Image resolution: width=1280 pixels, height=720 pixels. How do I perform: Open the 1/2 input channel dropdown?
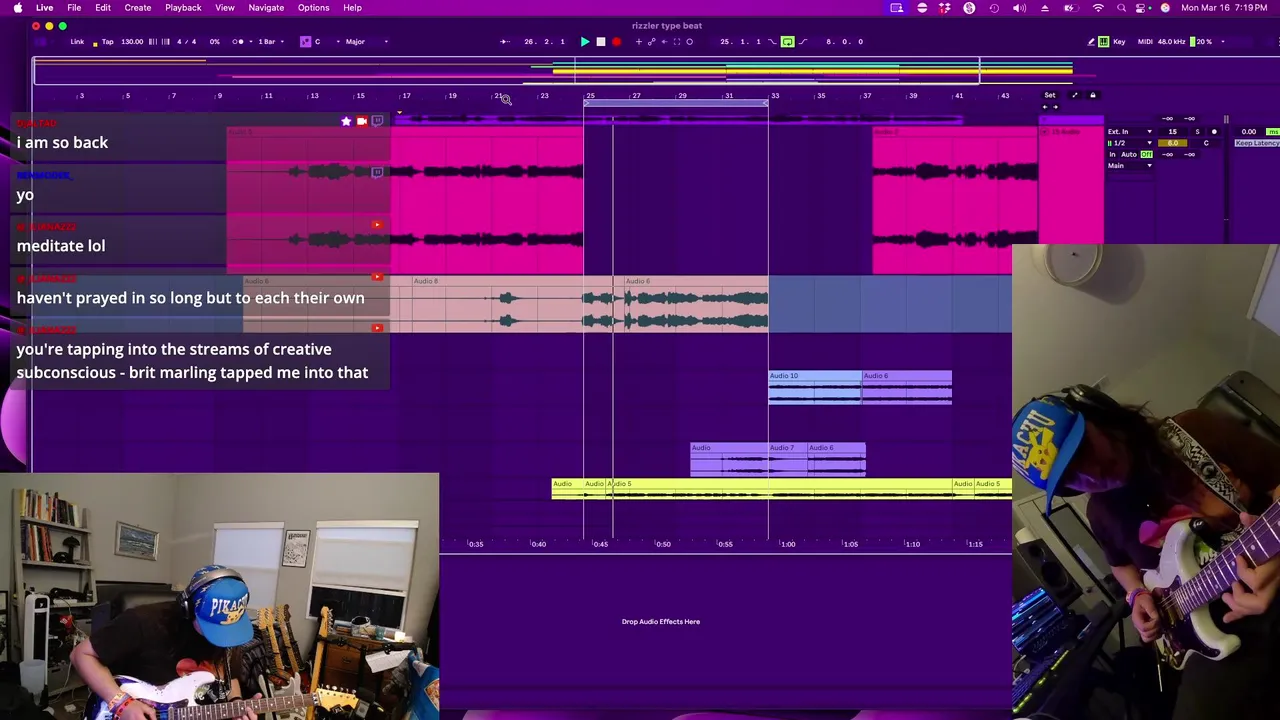(x=1130, y=143)
